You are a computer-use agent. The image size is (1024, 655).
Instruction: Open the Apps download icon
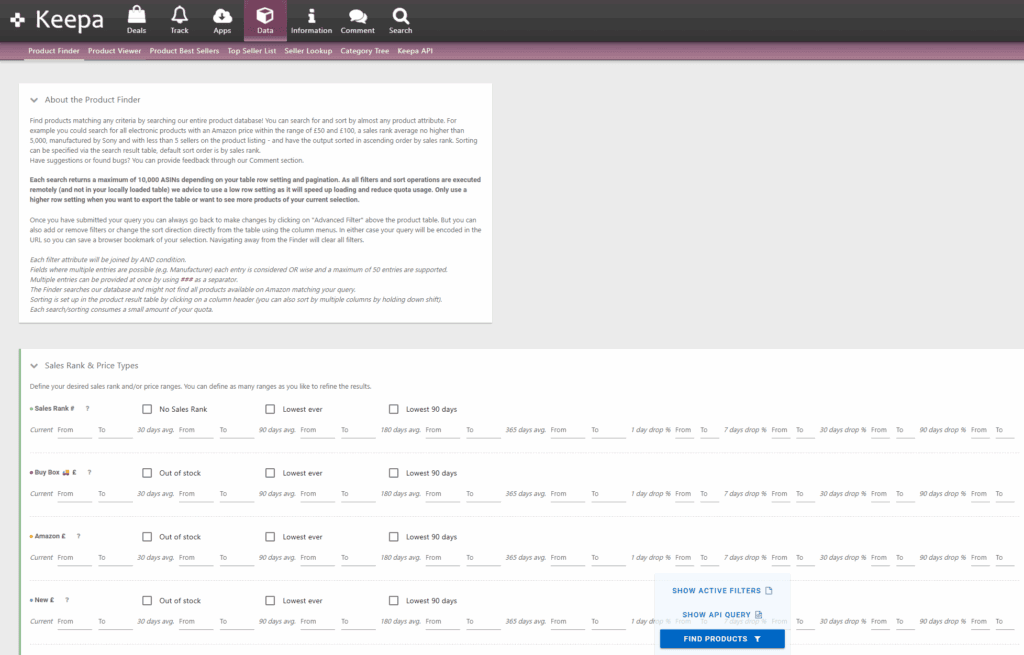click(222, 20)
